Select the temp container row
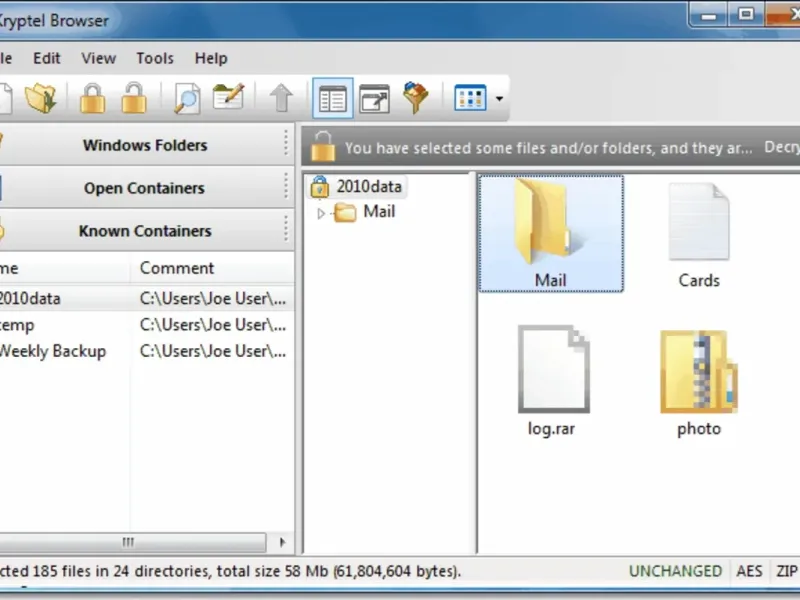 click(x=147, y=325)
